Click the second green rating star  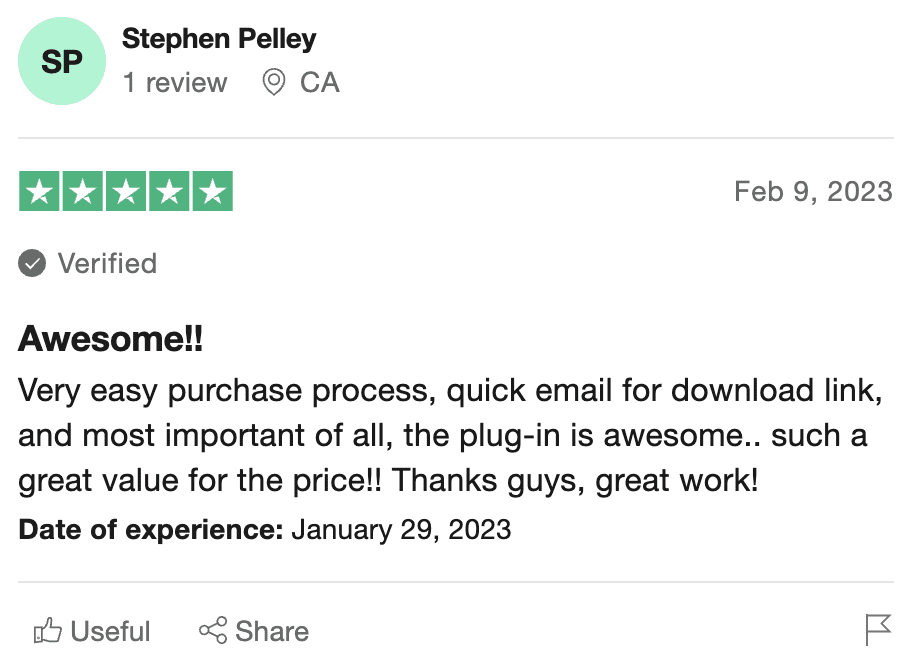click(83, 191)
